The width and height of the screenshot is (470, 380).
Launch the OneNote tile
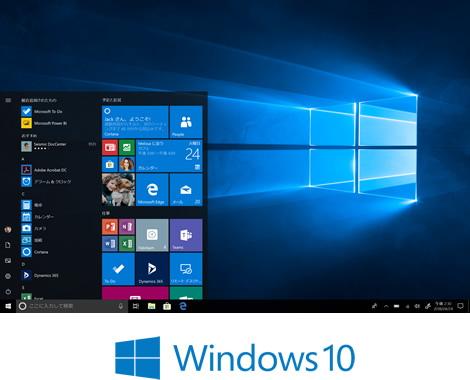pyautogui.click(x=127, y=227)
